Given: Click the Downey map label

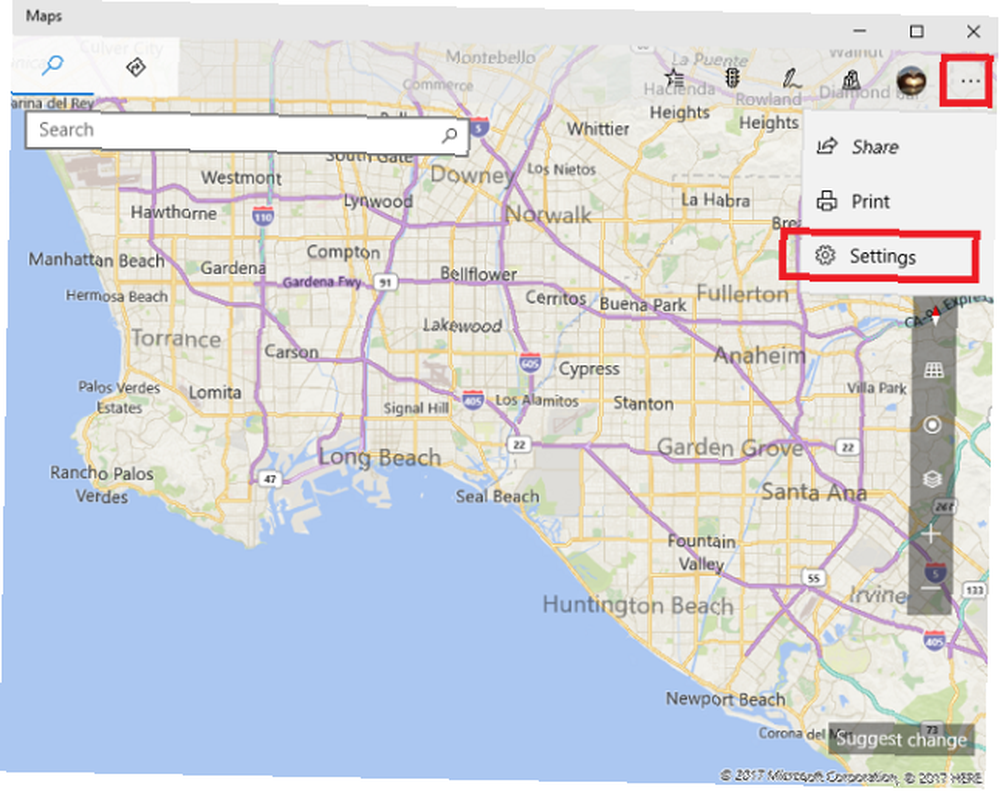Looking at the screenshot, I should 473,175.
